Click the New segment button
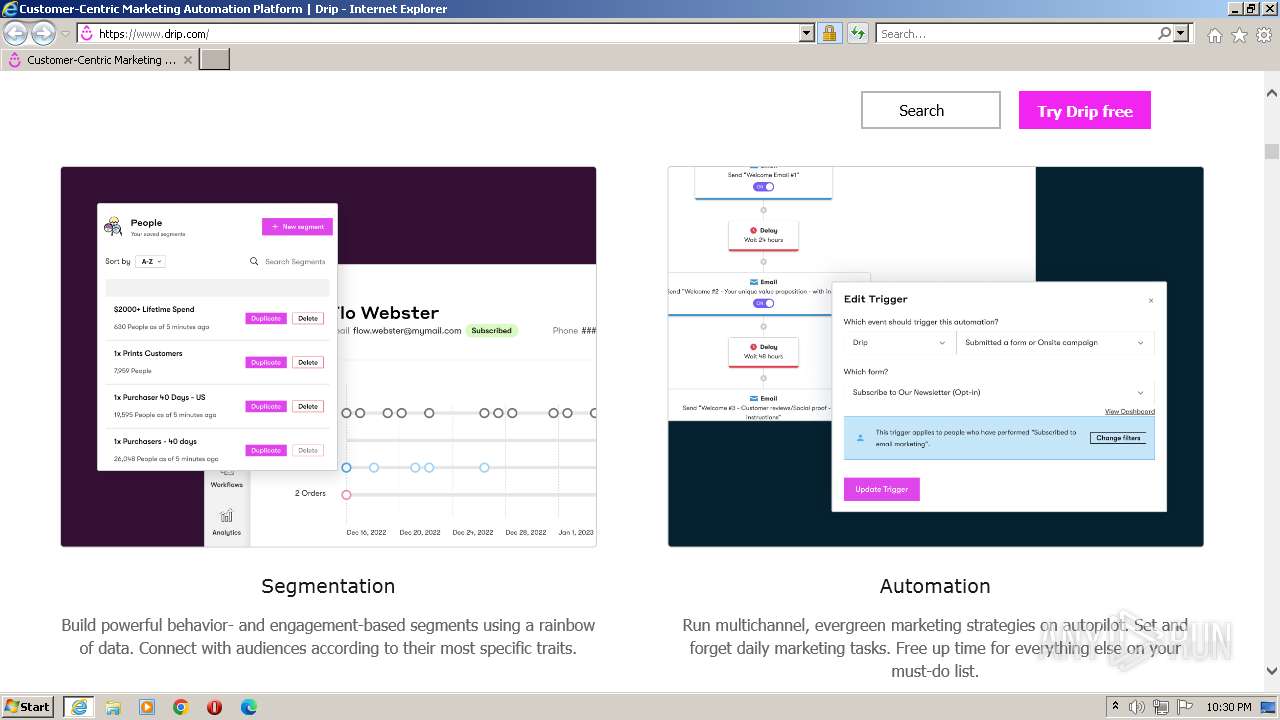 pos(297,227)
